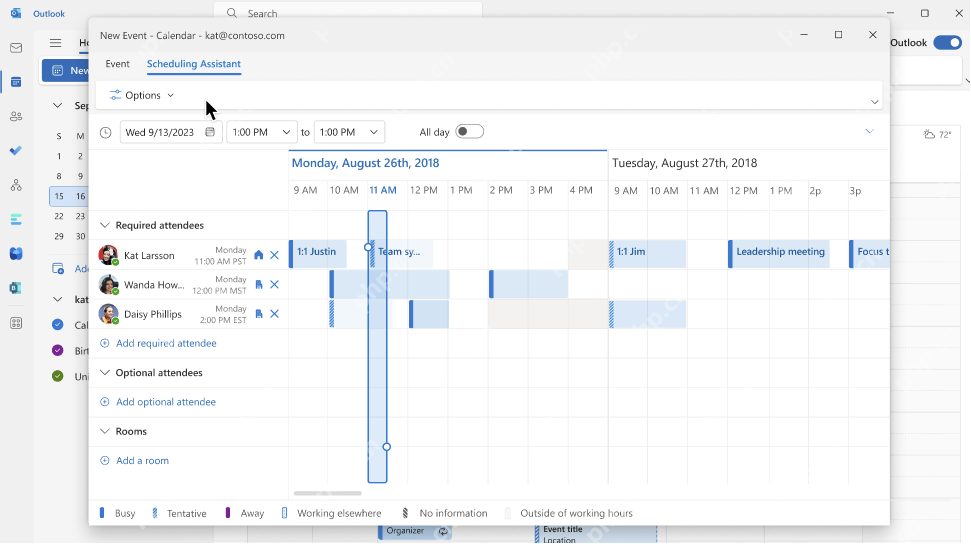The height and width of the screenshot is (544, 971).
Task: Click the Monday, August 26th, 2018 header
Action: tap(365, 163)
